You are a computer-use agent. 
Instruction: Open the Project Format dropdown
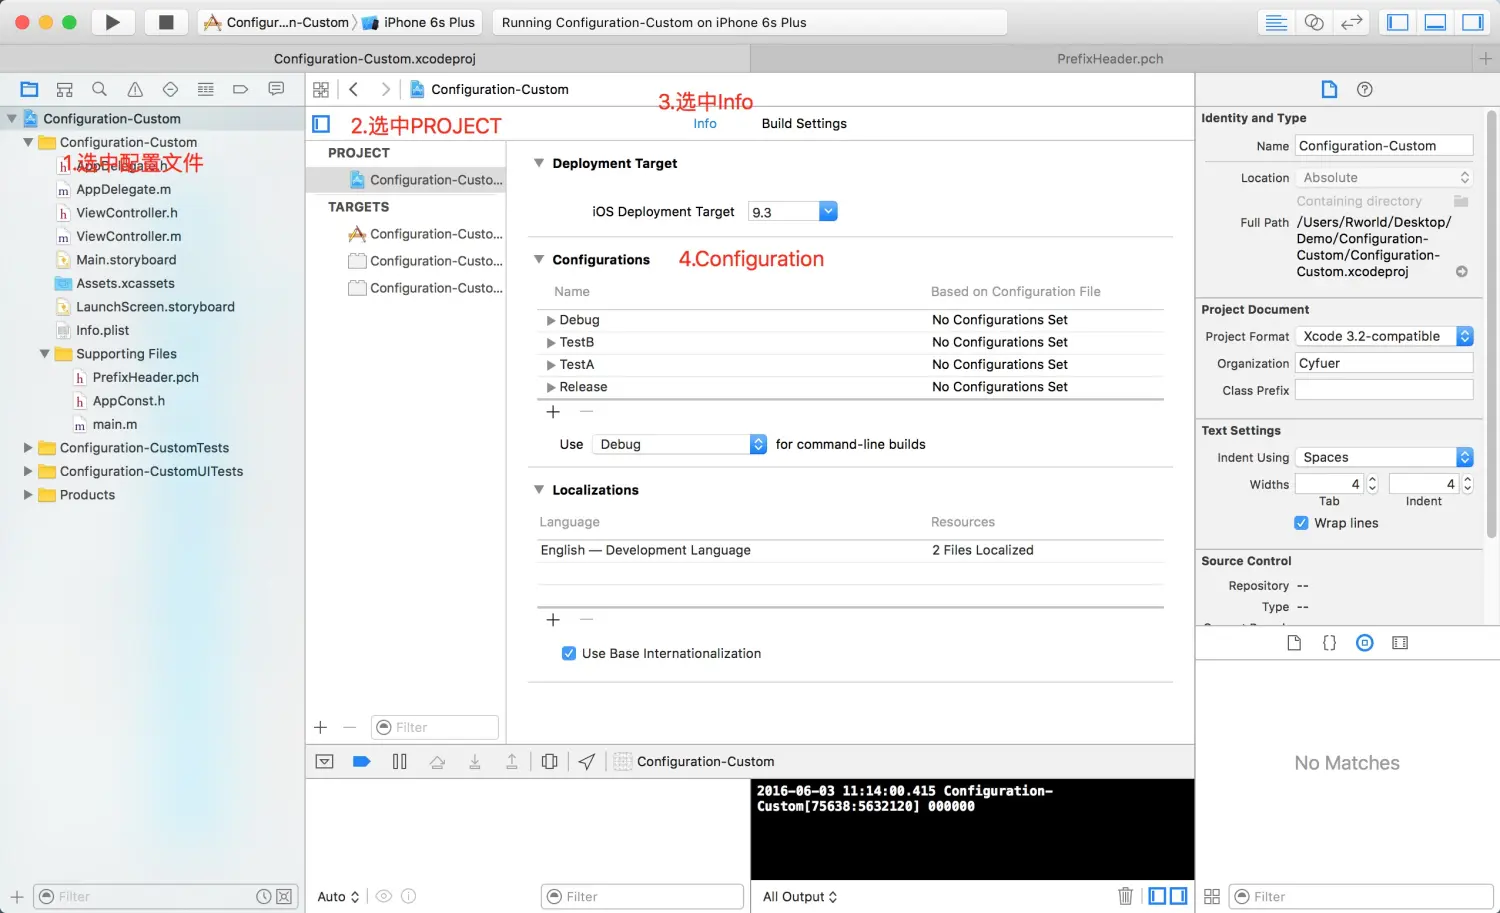(1384, 336)
